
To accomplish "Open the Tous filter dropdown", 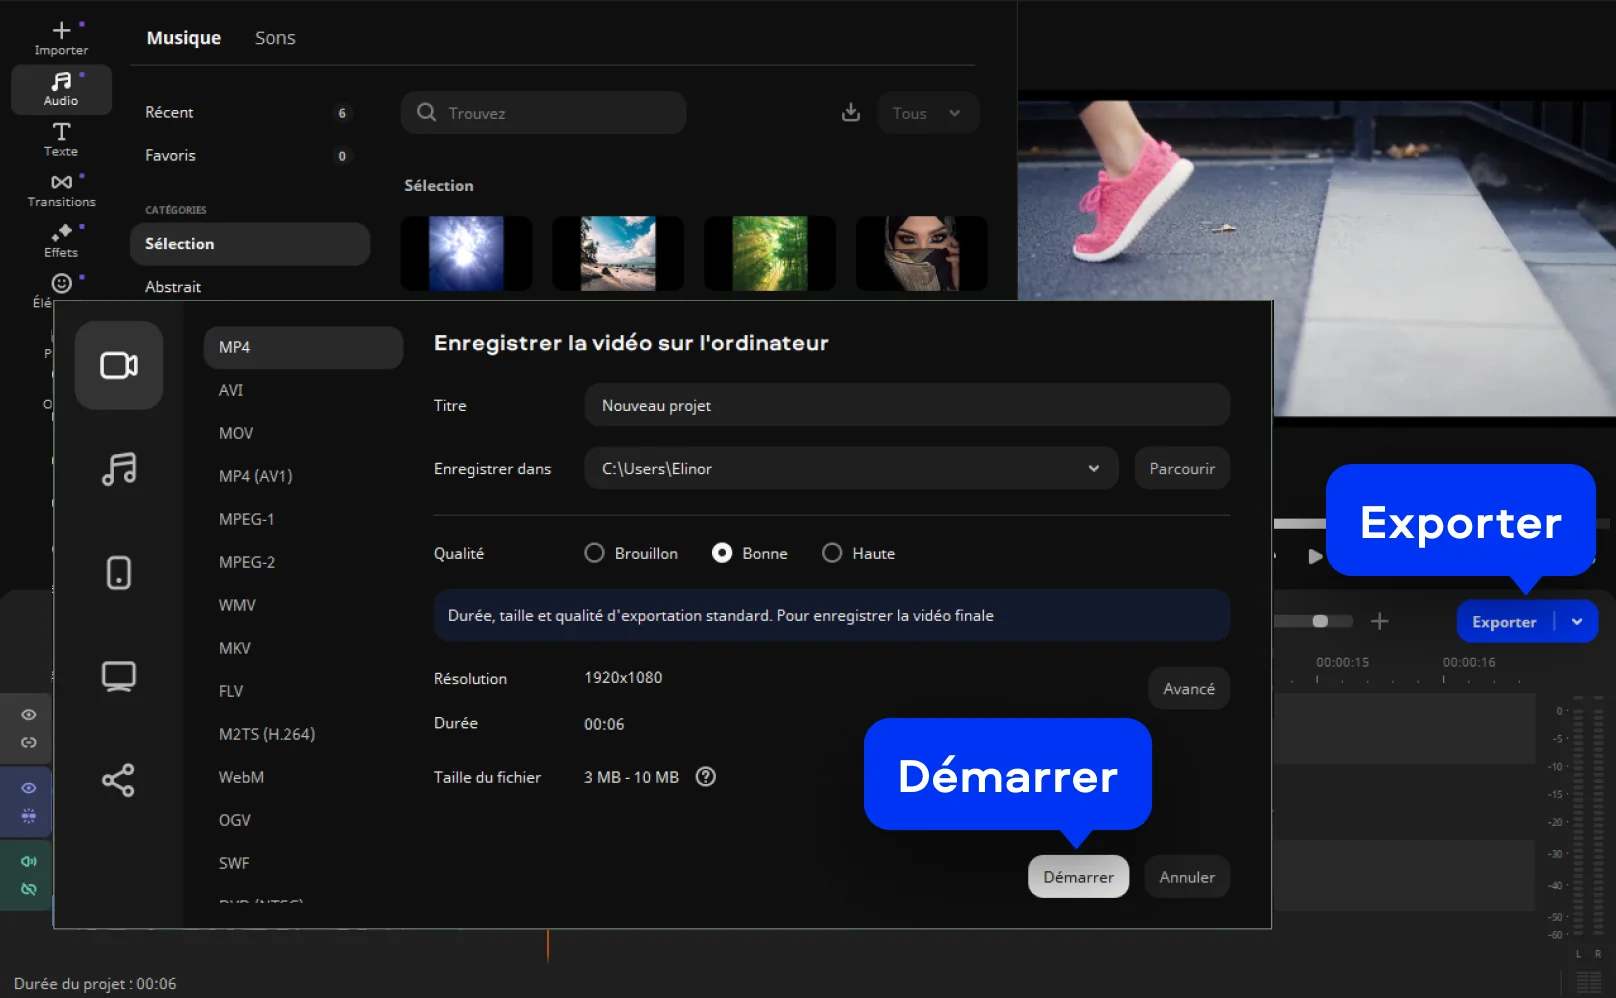I will coord(928,113).
